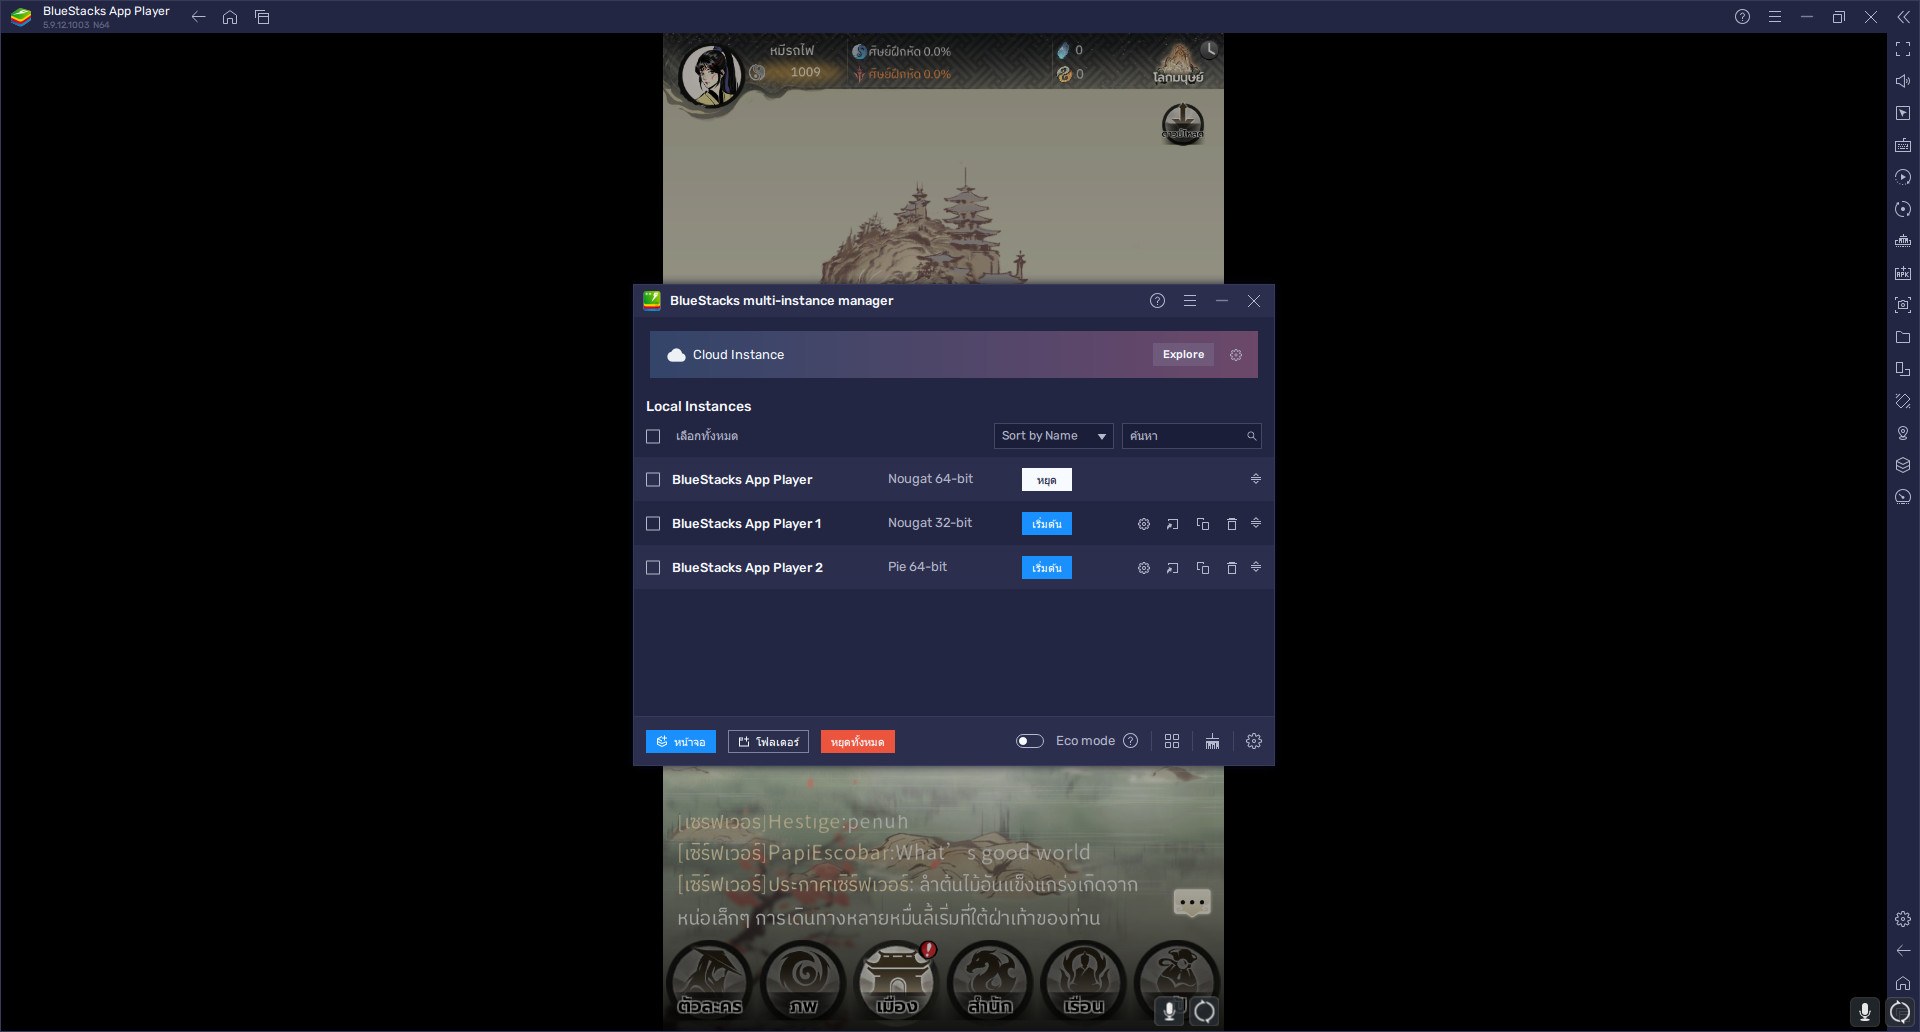Click the cursor lock icon in sidebar
The height and width of the screenshot is (1032, 1920).
point(1903,113)
